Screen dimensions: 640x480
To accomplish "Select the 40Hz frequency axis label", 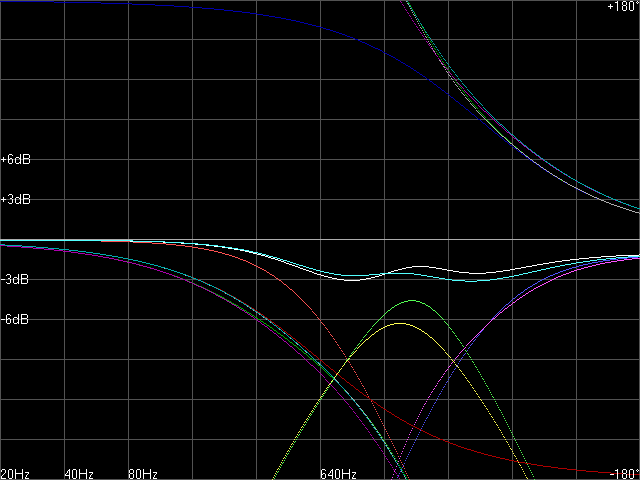I will [79, 473].
